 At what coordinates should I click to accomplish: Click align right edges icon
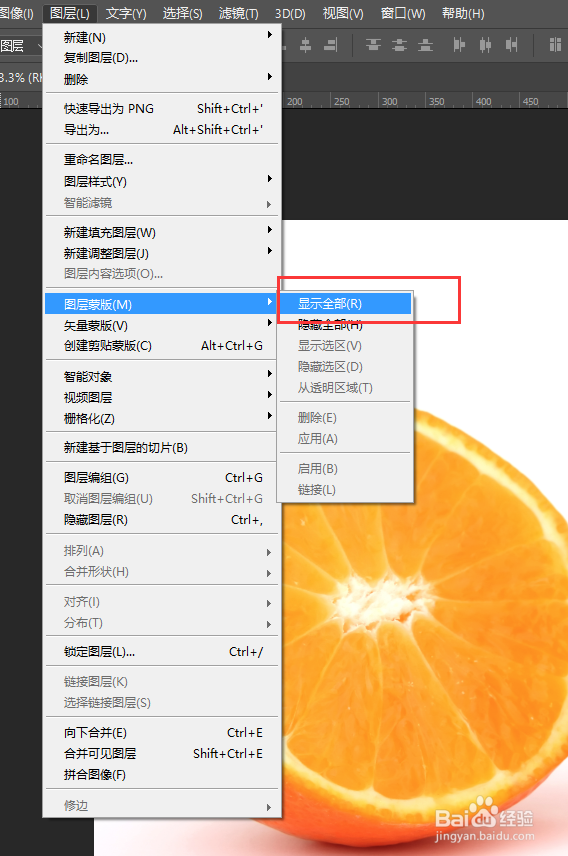point(330,45)
